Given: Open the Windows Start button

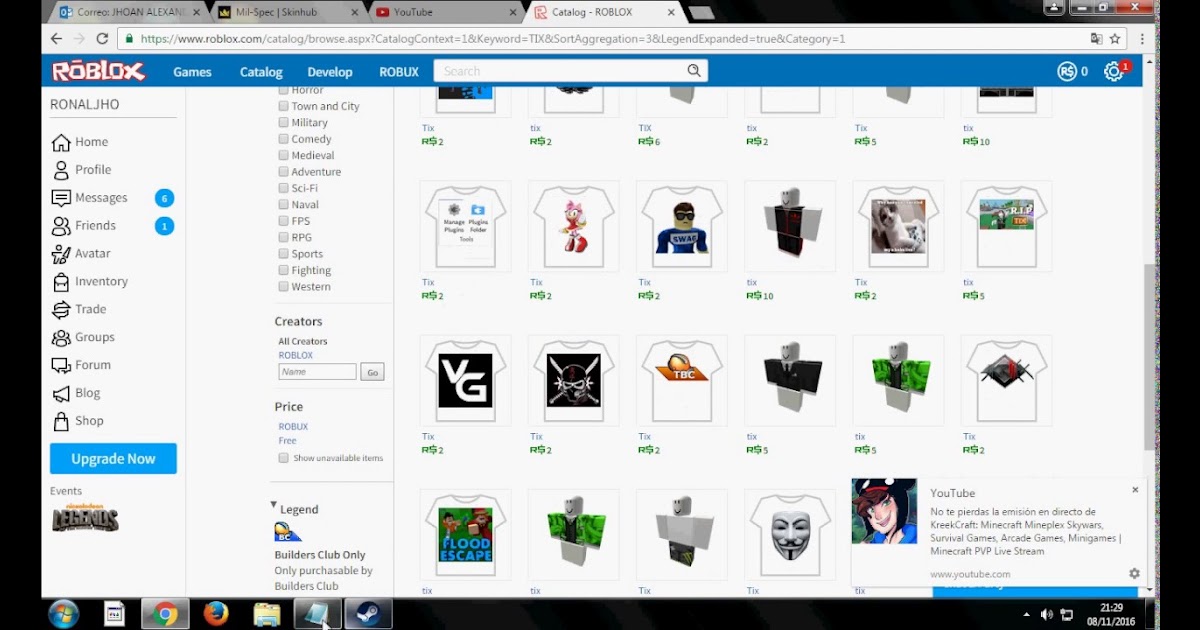Looking at the screenshot, I should click(63, 613).
